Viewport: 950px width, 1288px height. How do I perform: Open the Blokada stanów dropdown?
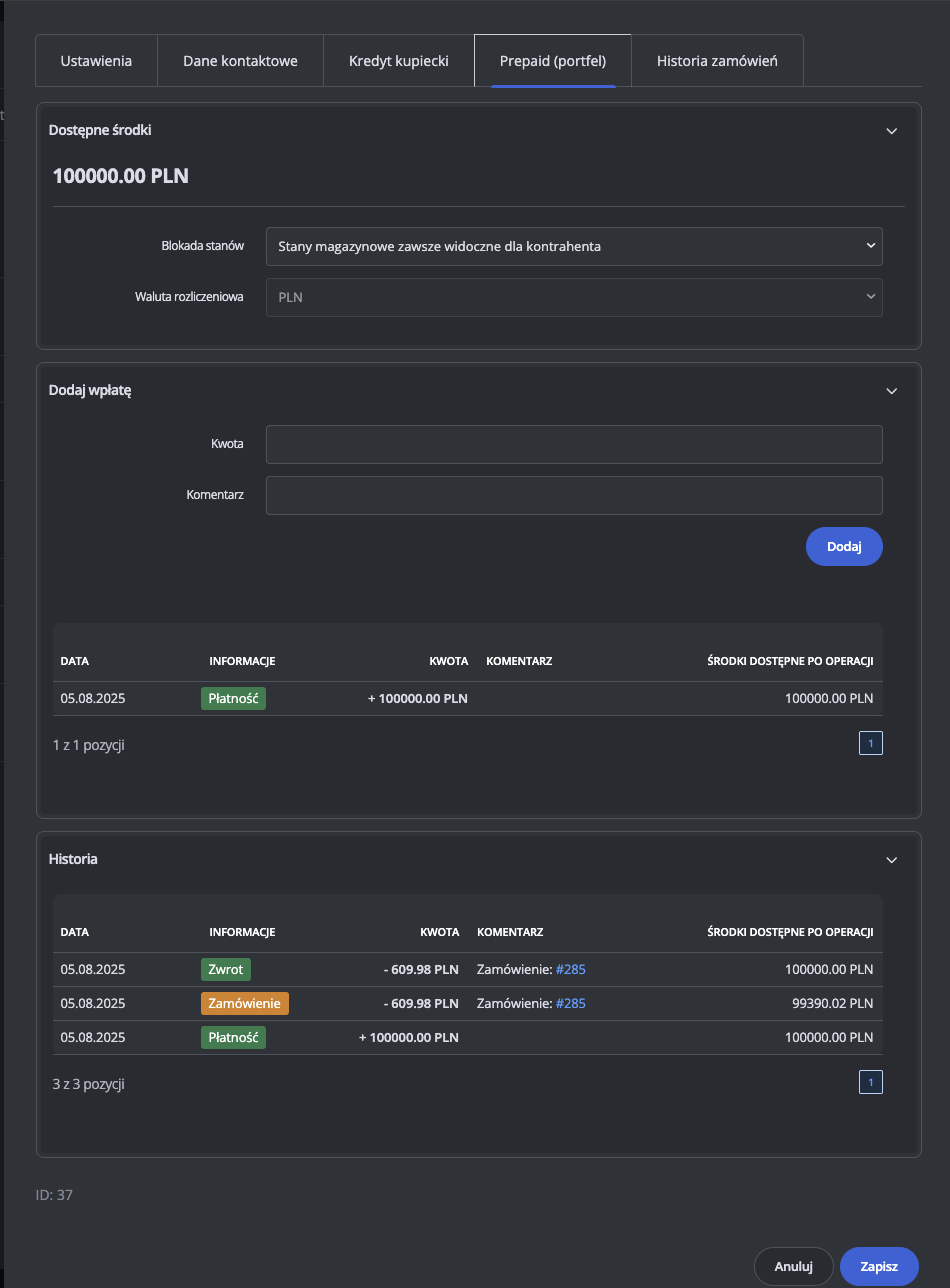click(574, 246)
